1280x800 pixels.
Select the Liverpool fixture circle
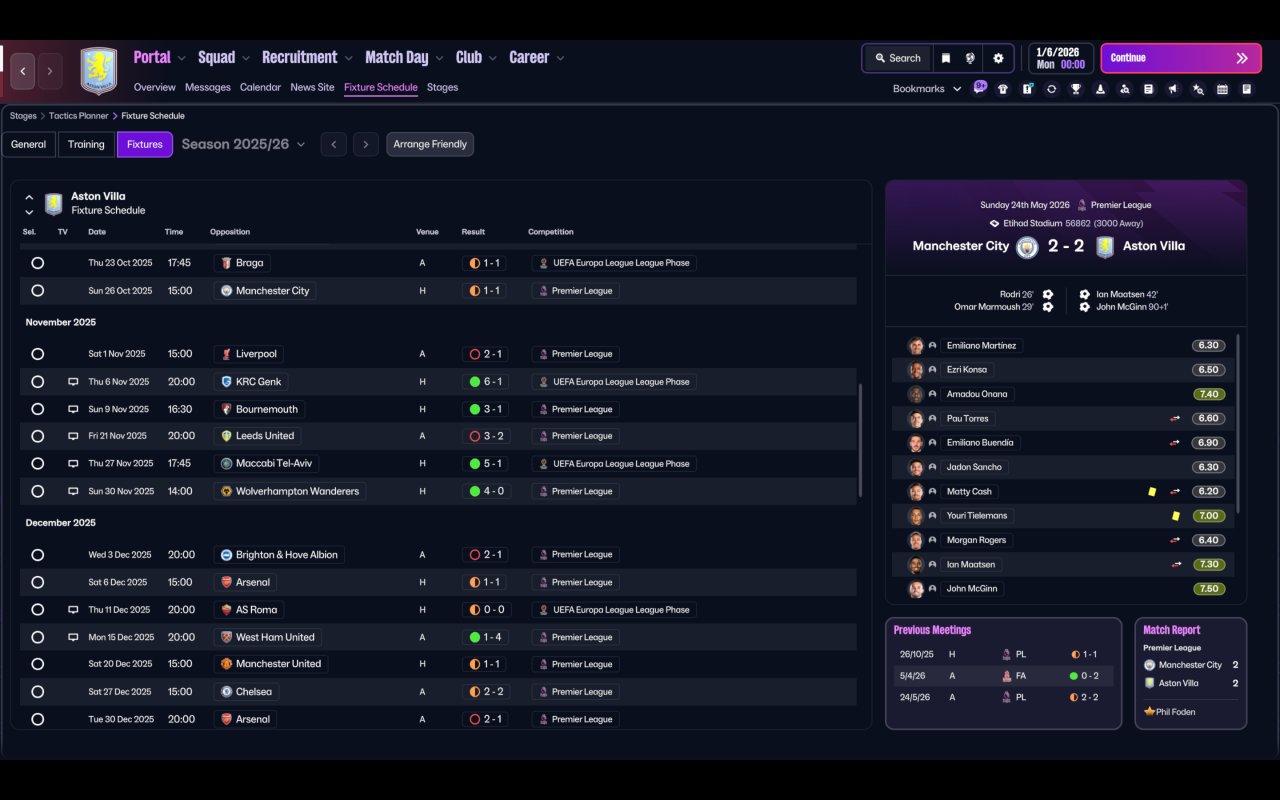coord(37,354)
